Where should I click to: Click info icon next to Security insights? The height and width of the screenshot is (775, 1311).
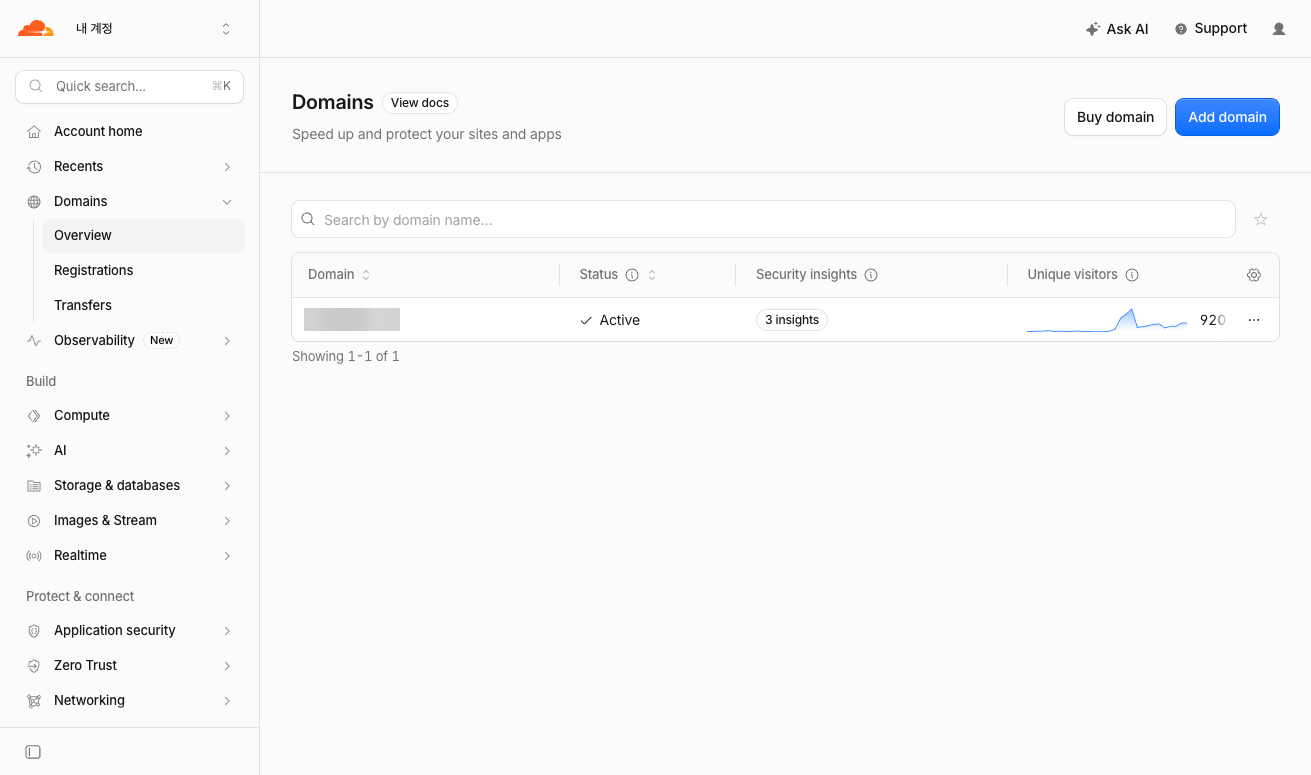[x=871, y=275]
